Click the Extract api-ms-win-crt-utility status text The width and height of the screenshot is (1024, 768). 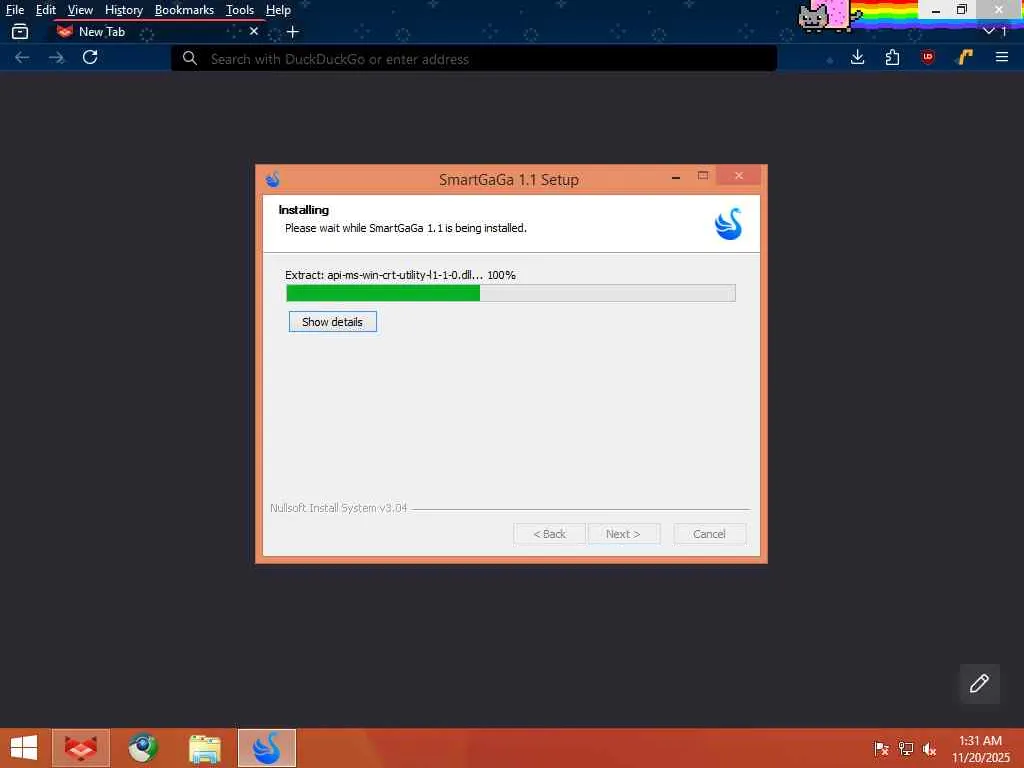(x=400, y=275)
